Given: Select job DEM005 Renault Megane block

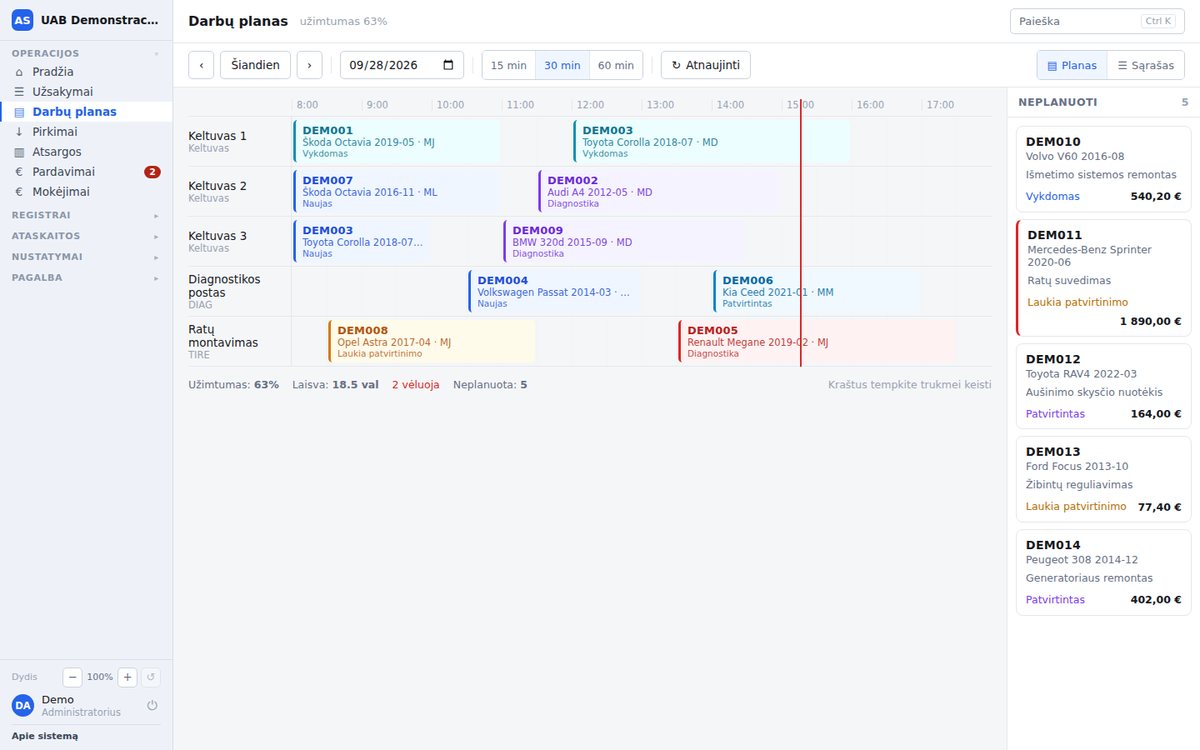Looking at the screenshot, I should [x=816, y=341].
